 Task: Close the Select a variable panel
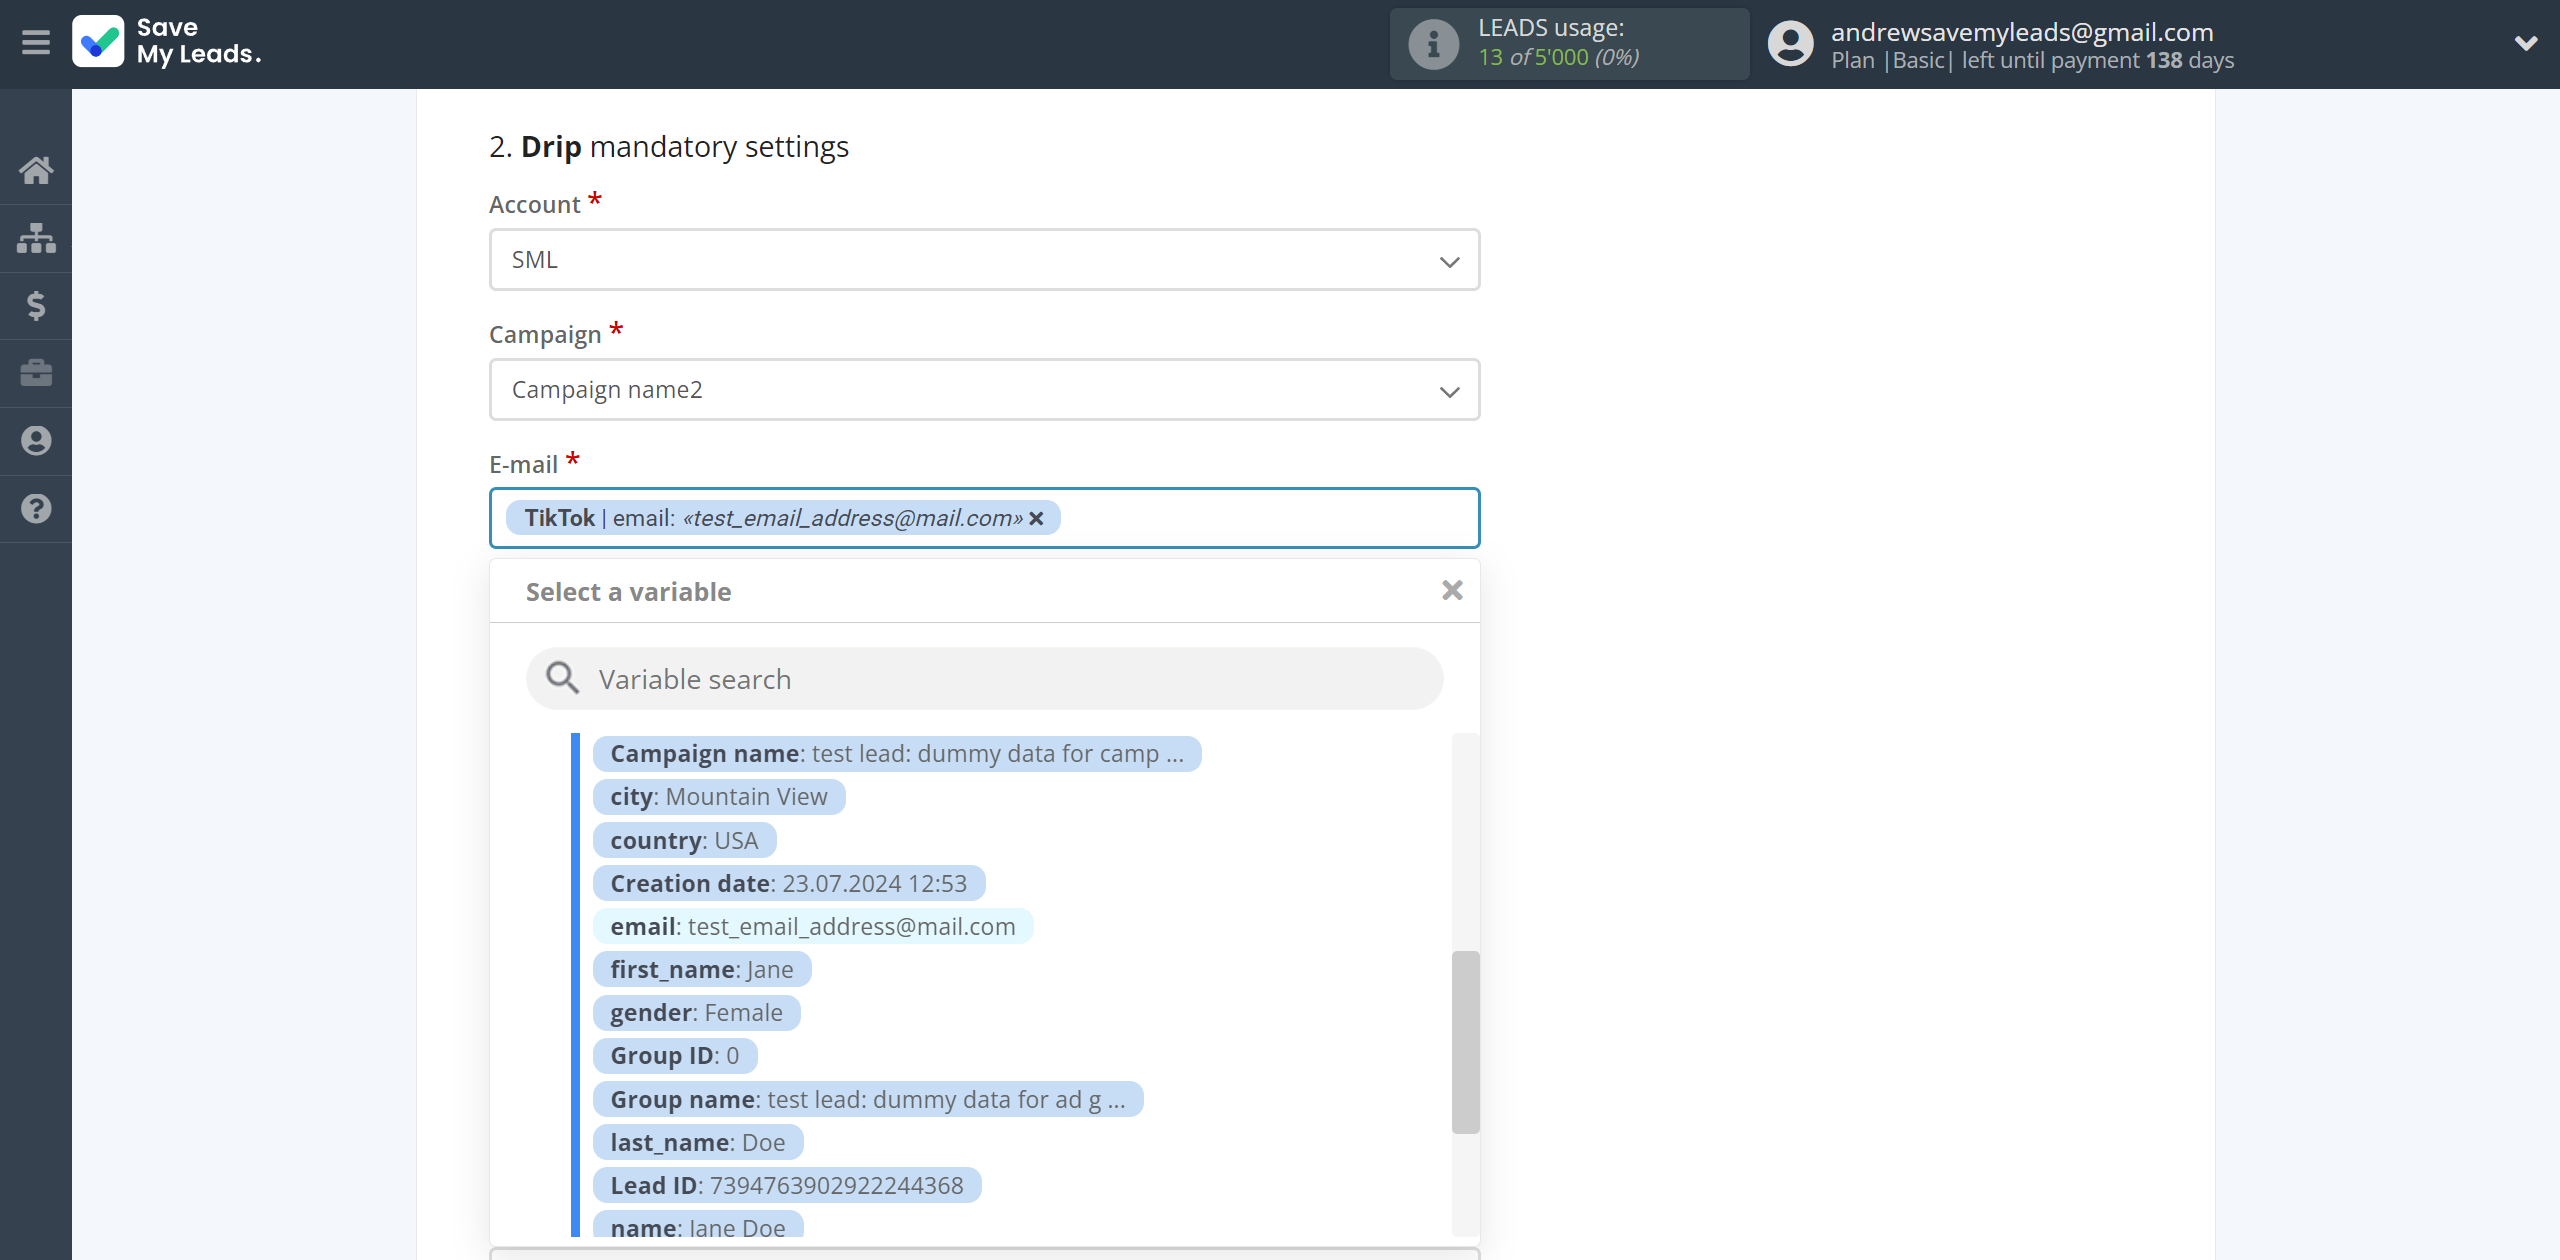click(1452, 591)
